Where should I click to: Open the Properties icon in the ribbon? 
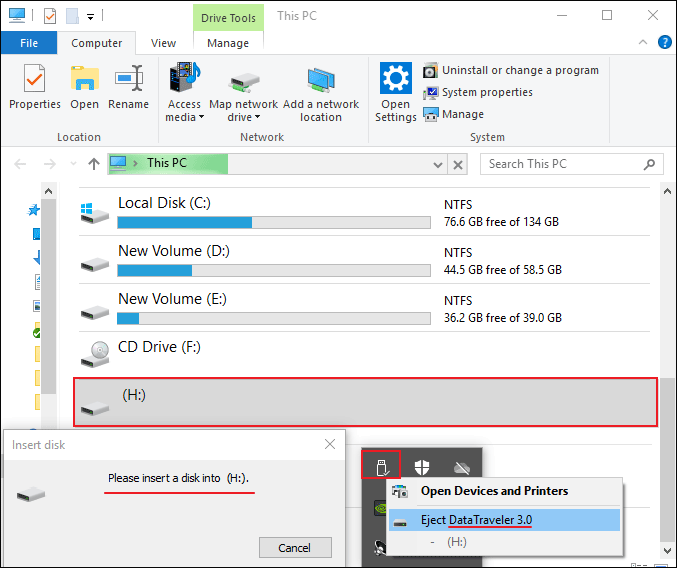35,86
